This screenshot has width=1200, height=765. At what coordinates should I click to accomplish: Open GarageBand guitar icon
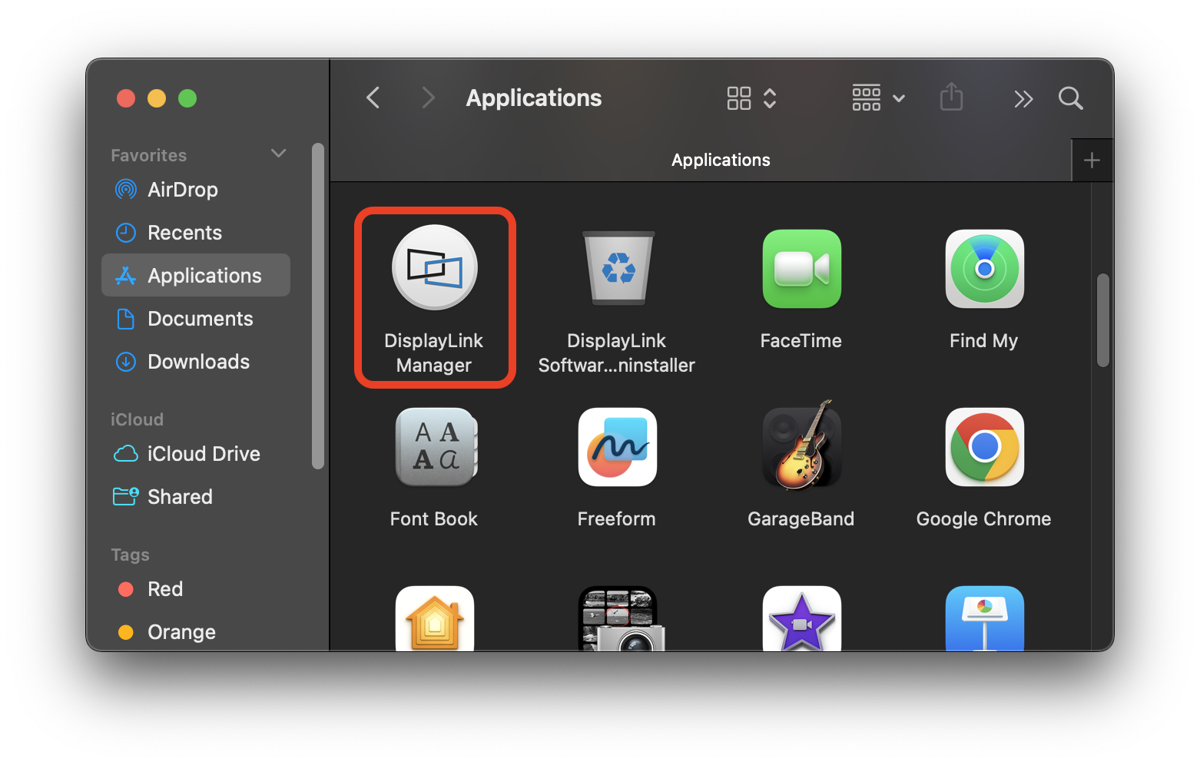[800, 447]
